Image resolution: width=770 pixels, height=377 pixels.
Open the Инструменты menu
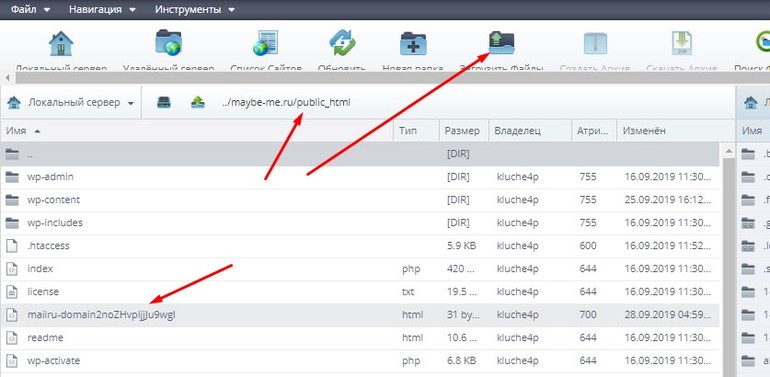195,9
